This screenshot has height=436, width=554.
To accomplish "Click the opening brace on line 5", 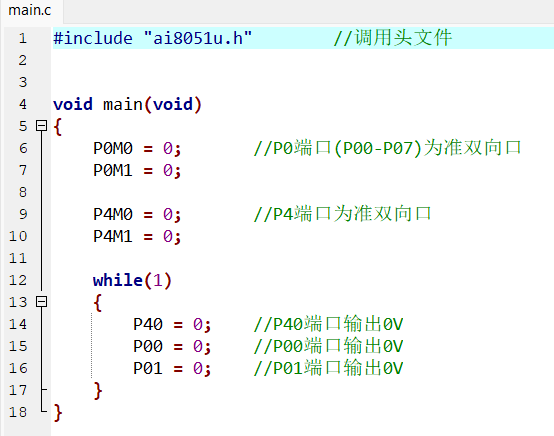I will point(58,126).
